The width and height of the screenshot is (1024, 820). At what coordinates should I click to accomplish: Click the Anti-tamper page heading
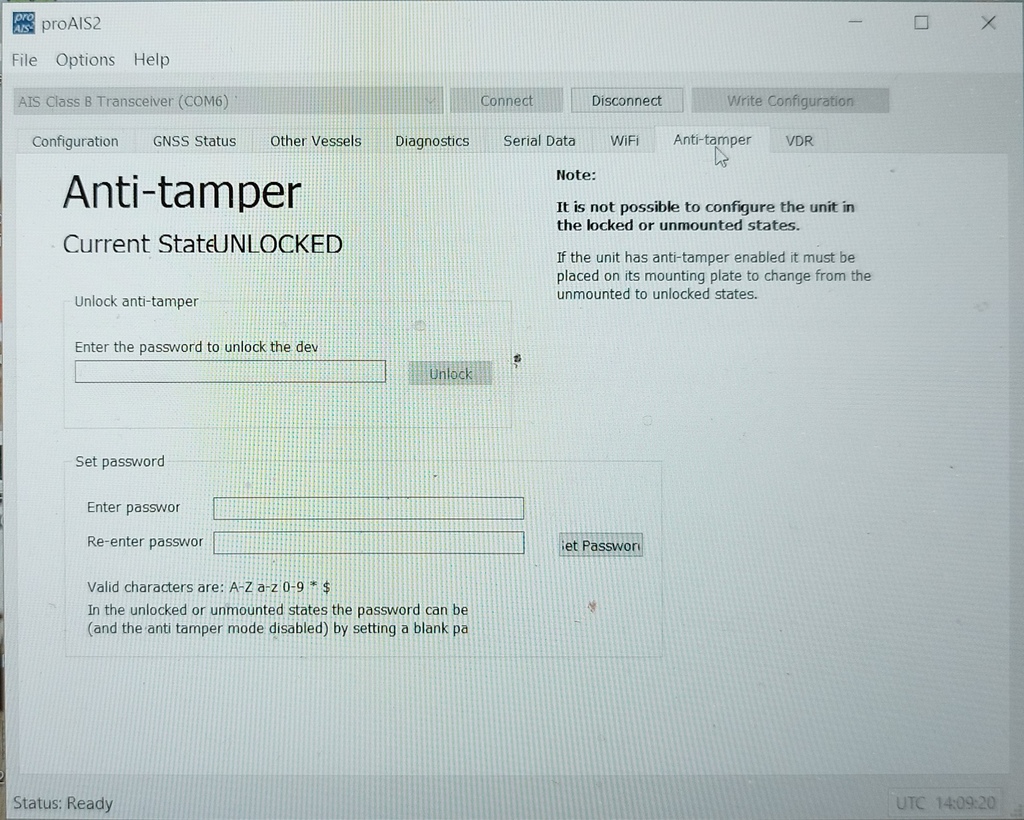click(x=182, y=192)
